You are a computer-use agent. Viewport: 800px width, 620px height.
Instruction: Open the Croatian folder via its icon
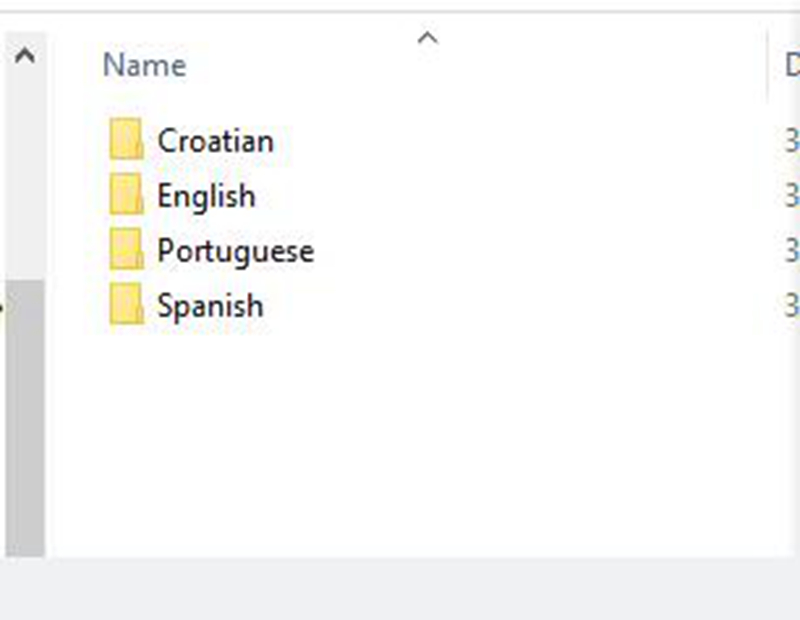point(126,140)
